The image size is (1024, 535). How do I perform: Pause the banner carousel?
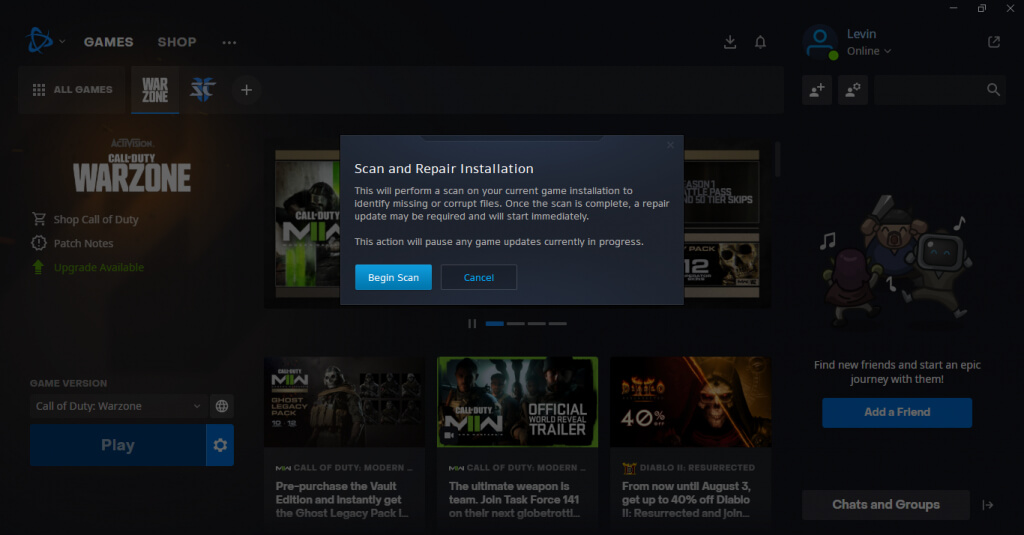472,323
